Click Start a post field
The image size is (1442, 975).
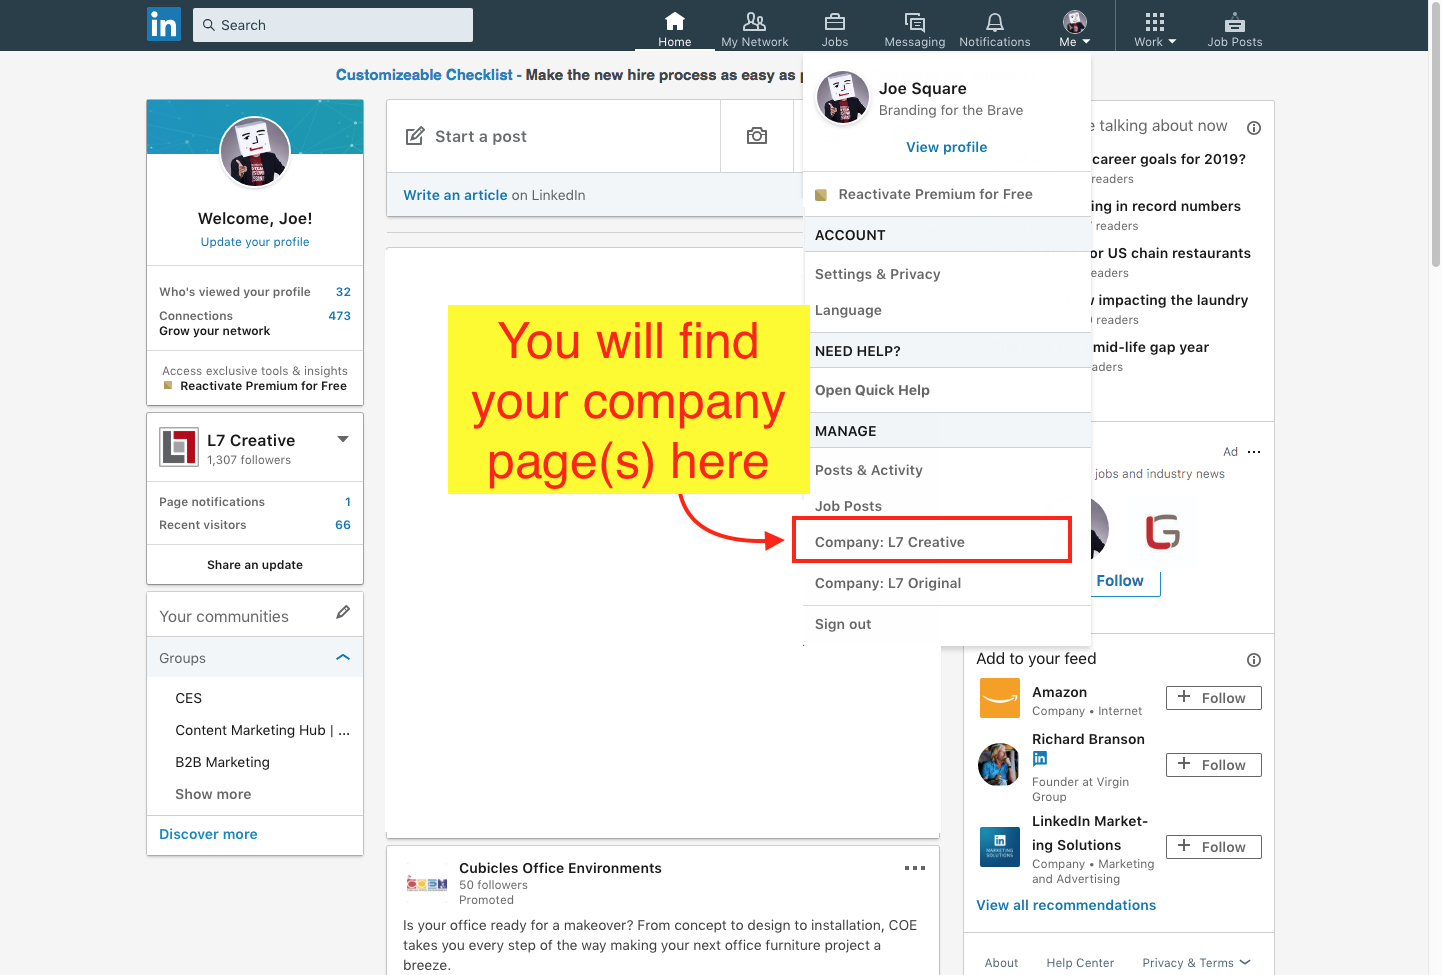pyautogui.click(x=554, y=136)
